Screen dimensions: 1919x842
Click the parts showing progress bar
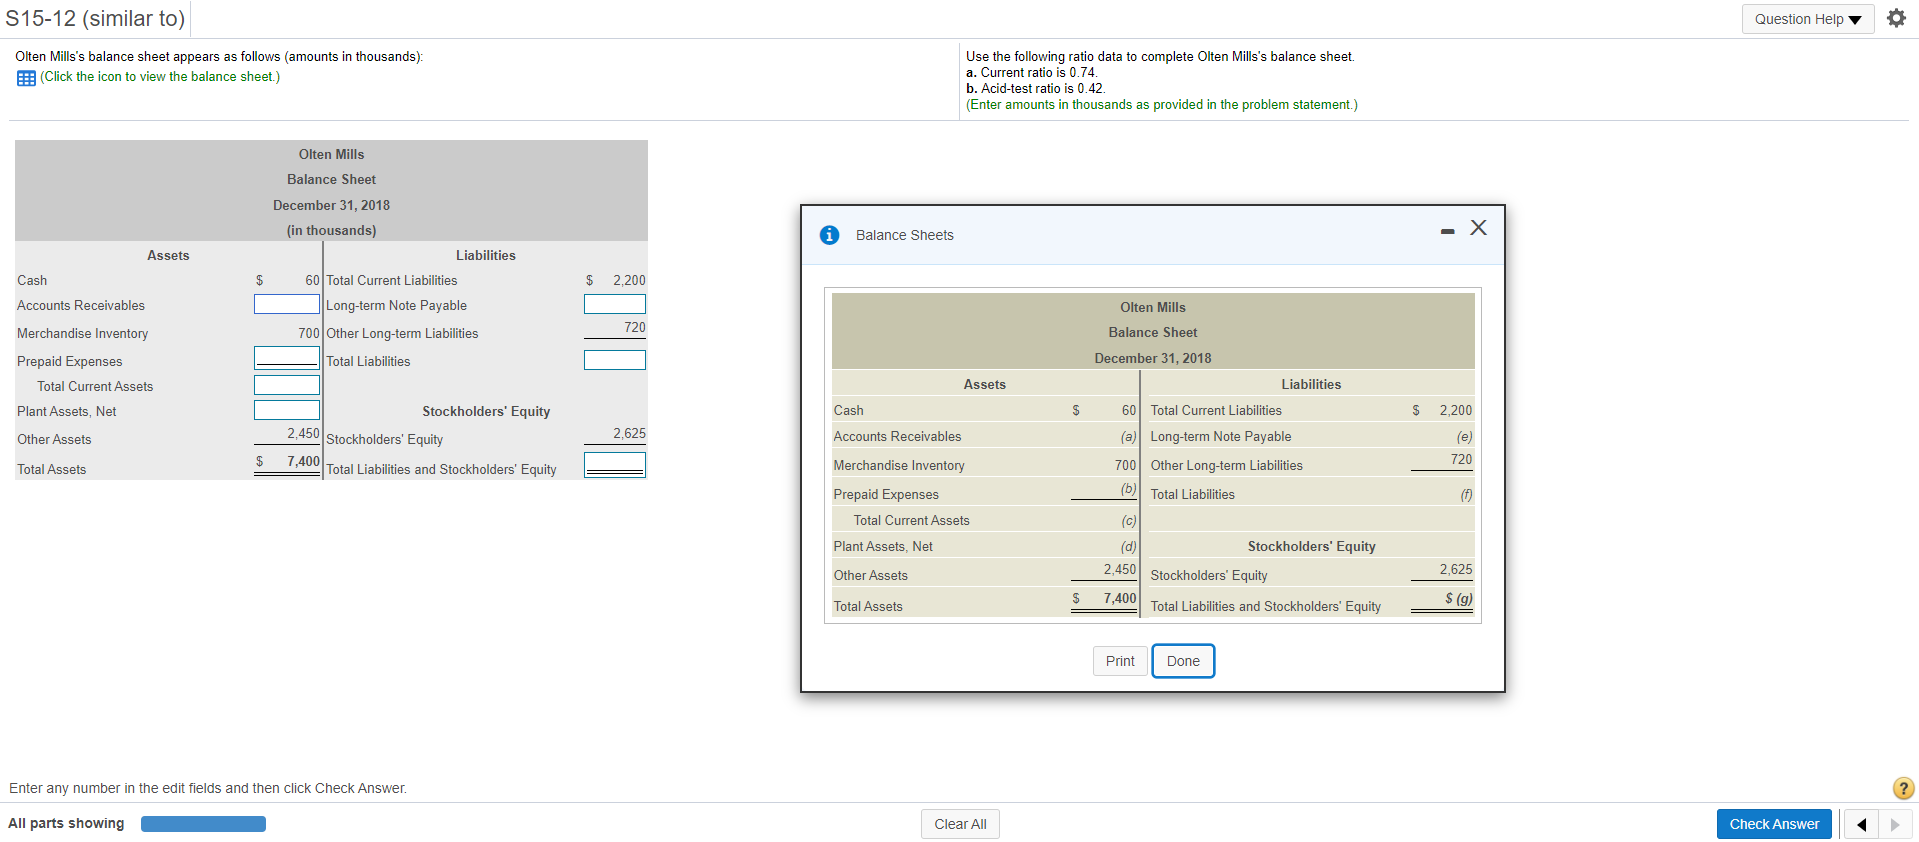point(203,824)
